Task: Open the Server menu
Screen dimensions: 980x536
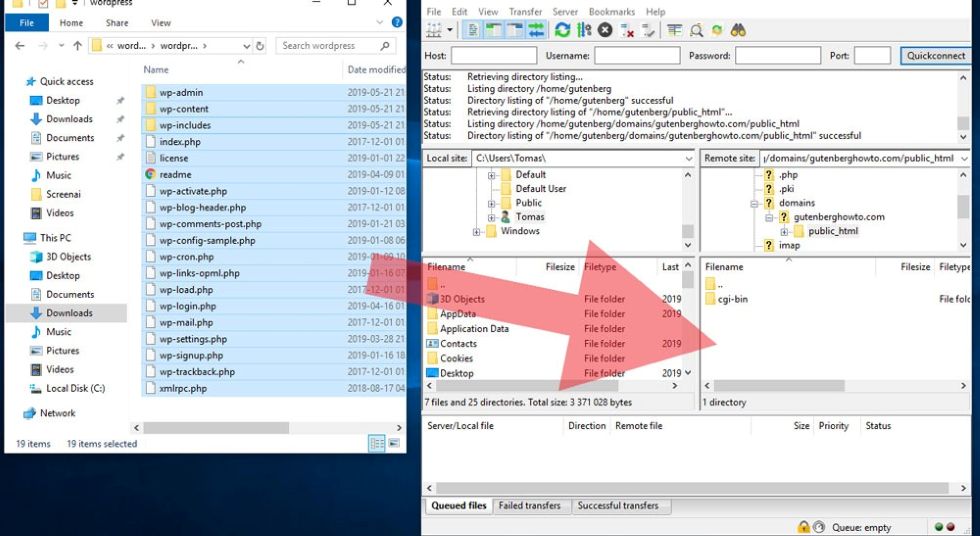Action: pyautogui.click(x=565, y=12)
